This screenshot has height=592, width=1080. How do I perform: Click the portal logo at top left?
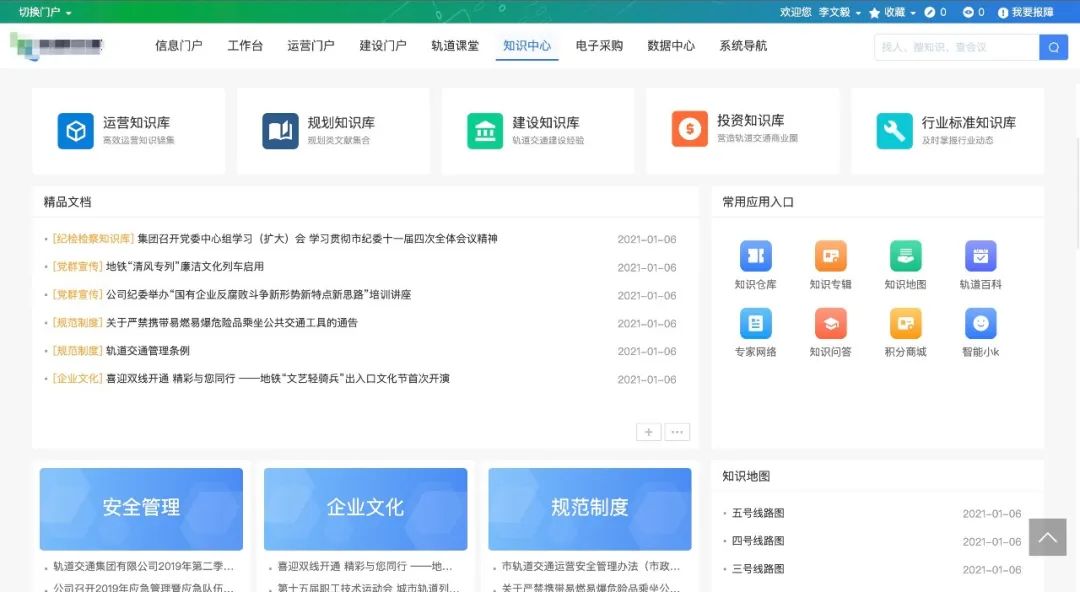click(56, 45)
